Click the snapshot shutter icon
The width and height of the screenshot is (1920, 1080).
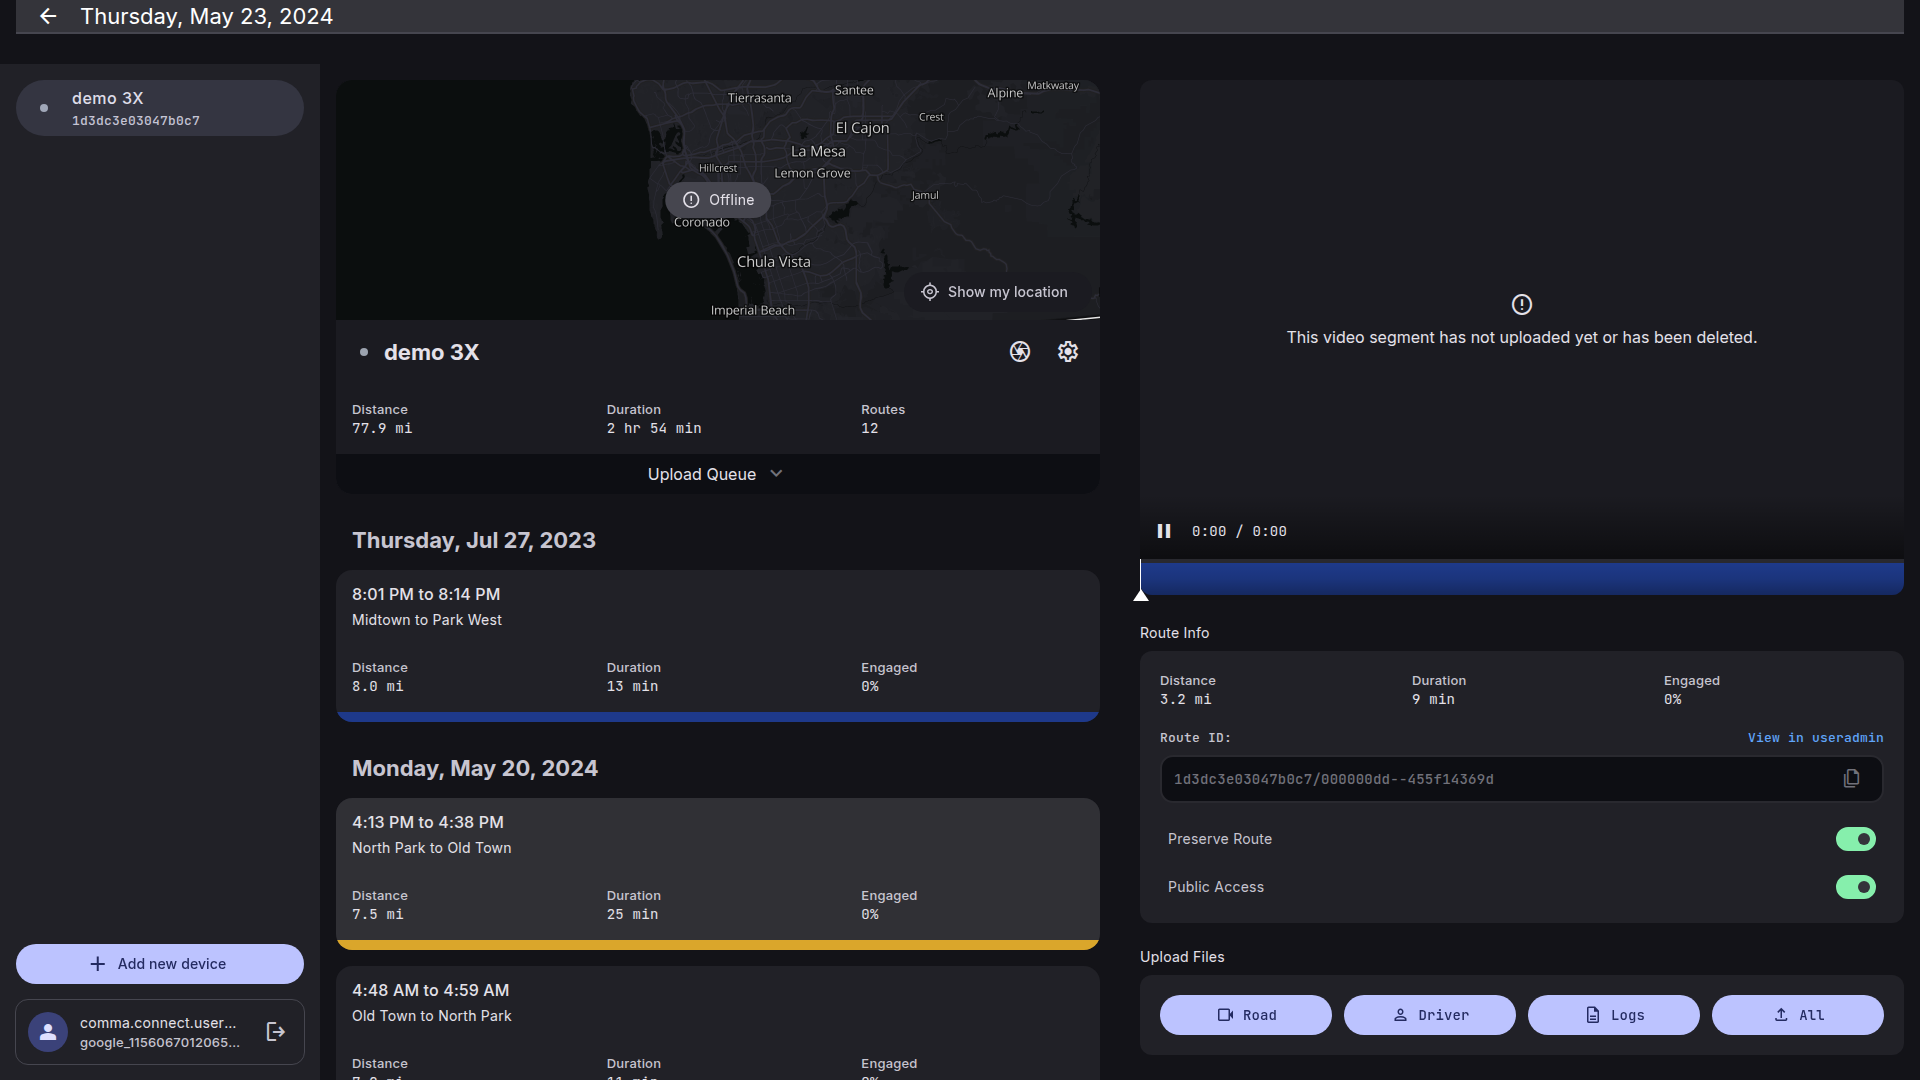click(1020, 352)
